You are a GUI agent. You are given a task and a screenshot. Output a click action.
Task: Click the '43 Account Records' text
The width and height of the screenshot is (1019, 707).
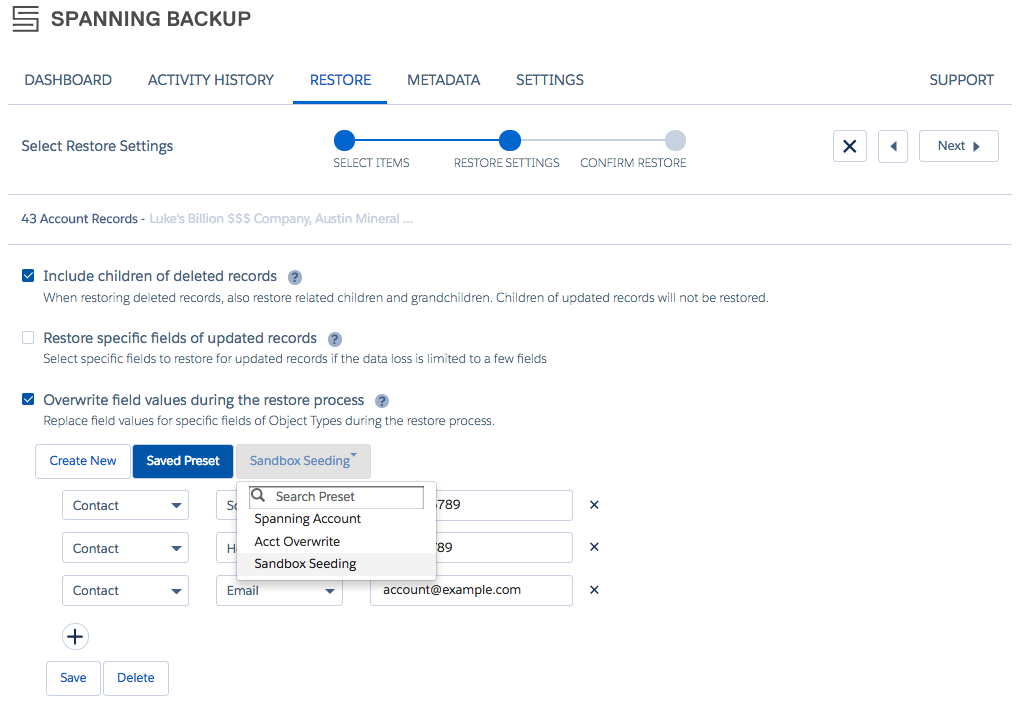79,219
